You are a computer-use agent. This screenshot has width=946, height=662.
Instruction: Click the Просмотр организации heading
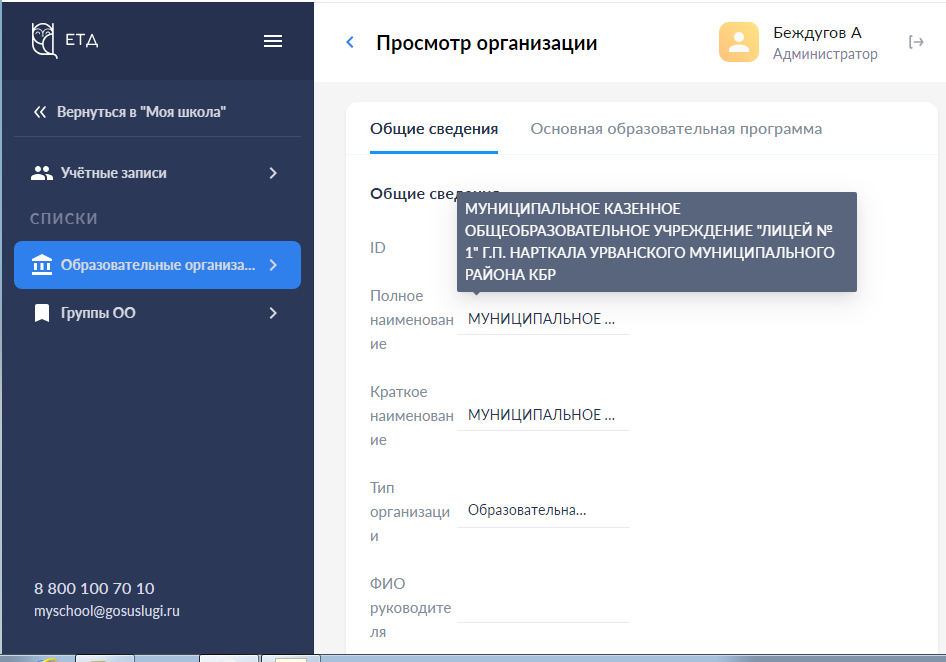pyautogui.click(x=486, y=43)
